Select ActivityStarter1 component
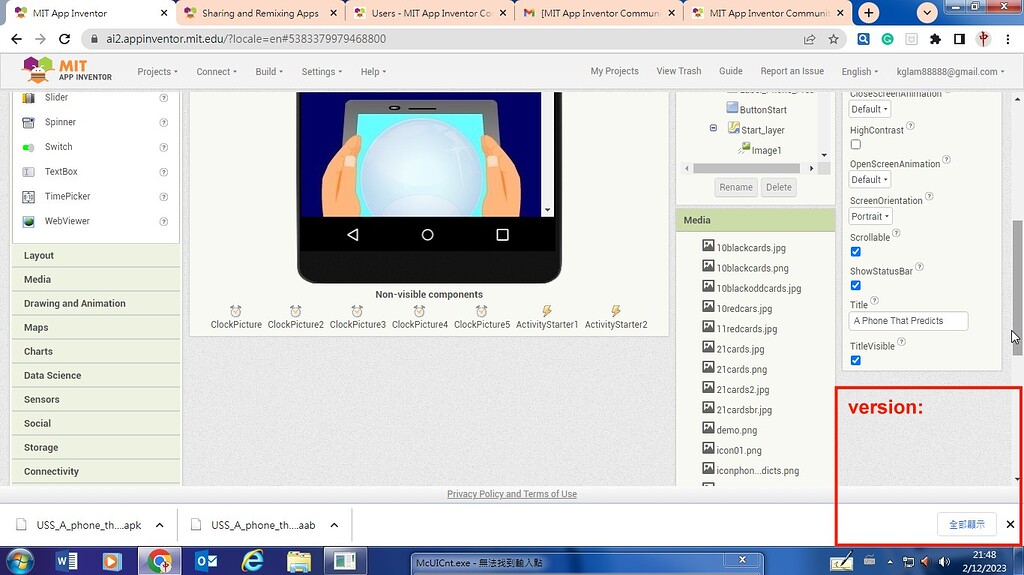1024x575 pixels. click(x=547, y=318)
